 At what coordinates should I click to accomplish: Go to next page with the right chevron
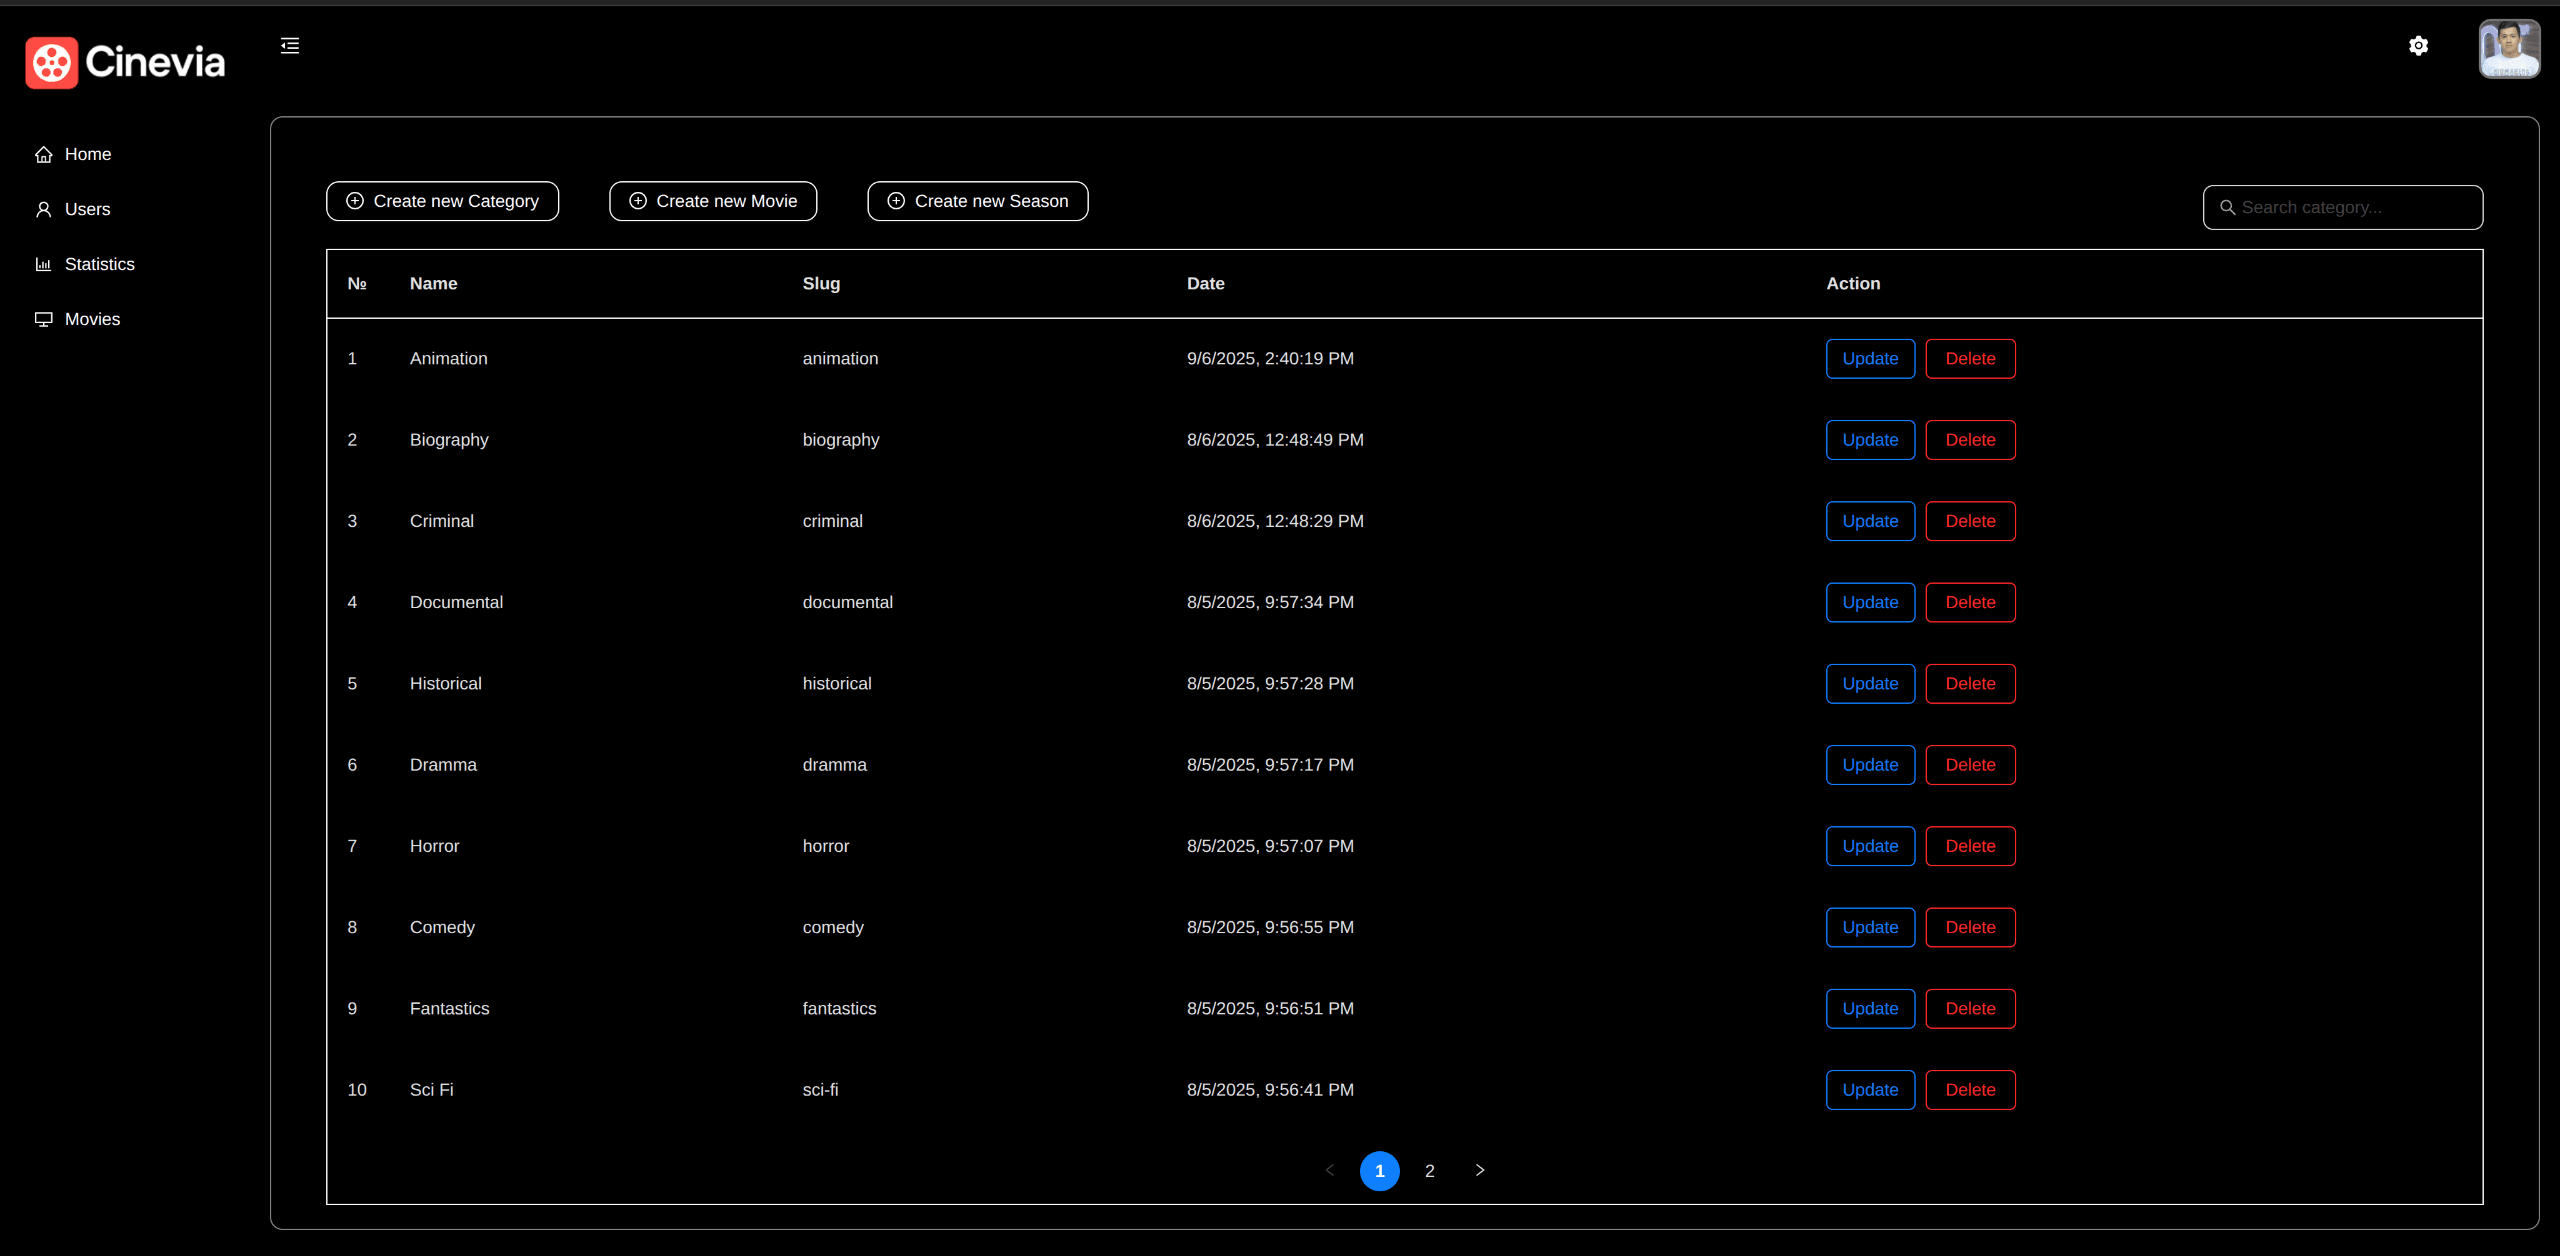[x=1480, y=1170]
